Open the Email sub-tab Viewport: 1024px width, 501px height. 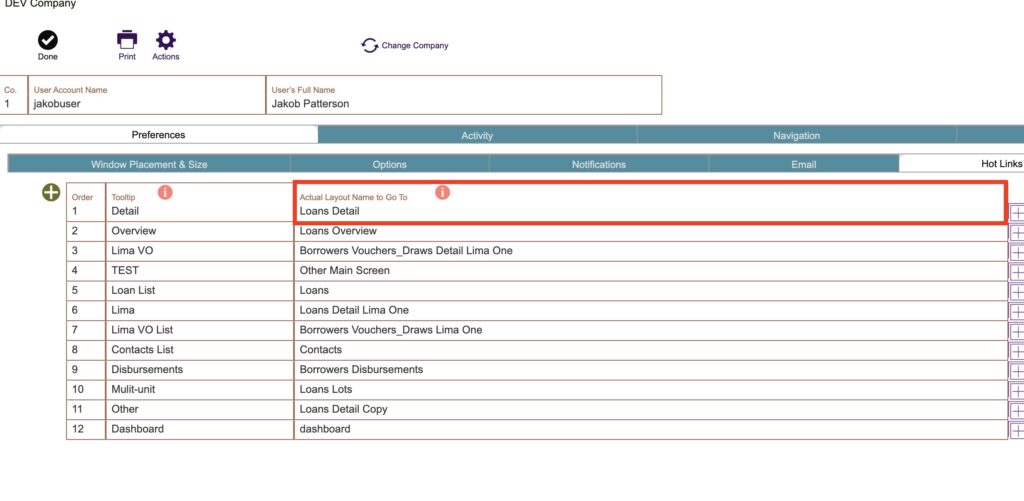(804, 164)
